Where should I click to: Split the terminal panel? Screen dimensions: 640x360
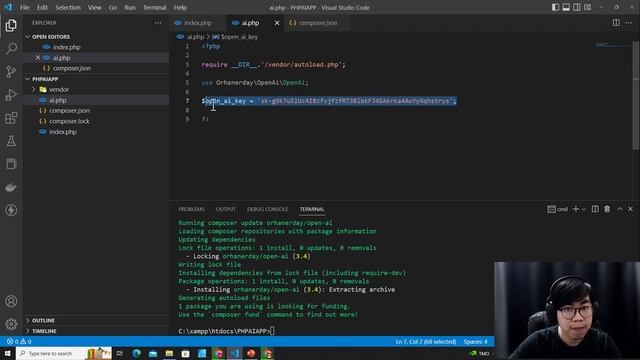click(595, 209)
